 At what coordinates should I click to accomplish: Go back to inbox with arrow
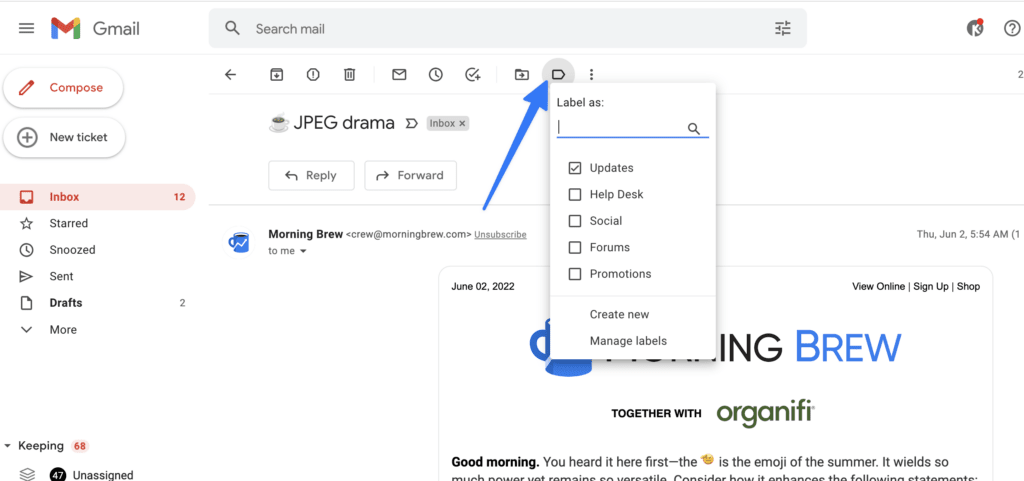coord(231,74)
